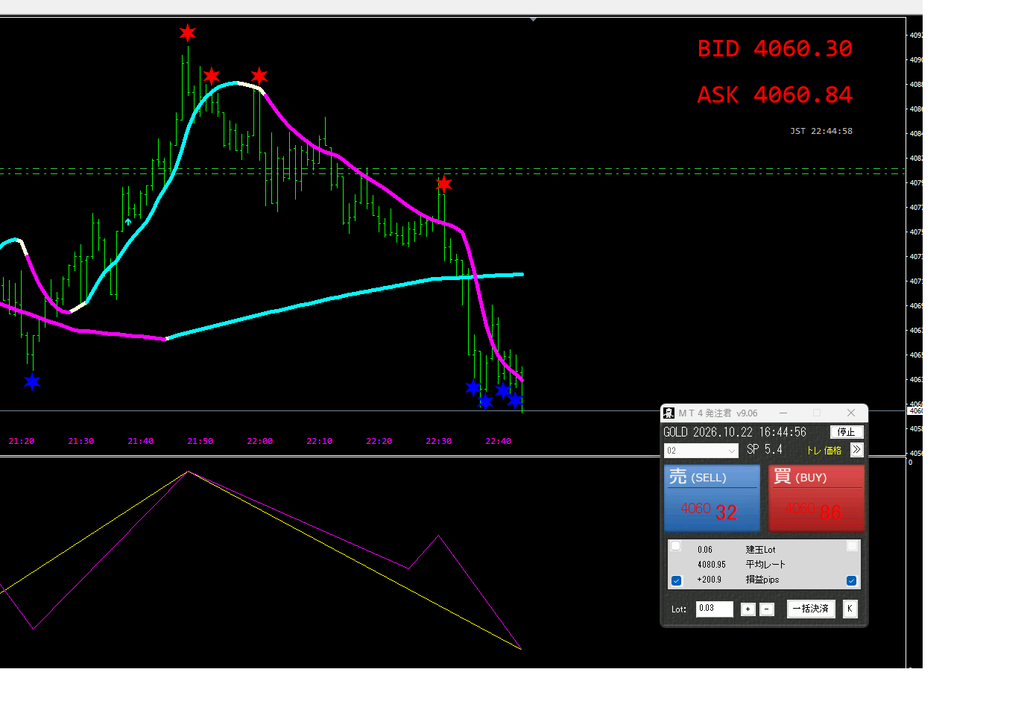
Task: Click the MT4 発注君 app icon in title bar
Action: tap(668, 413)
